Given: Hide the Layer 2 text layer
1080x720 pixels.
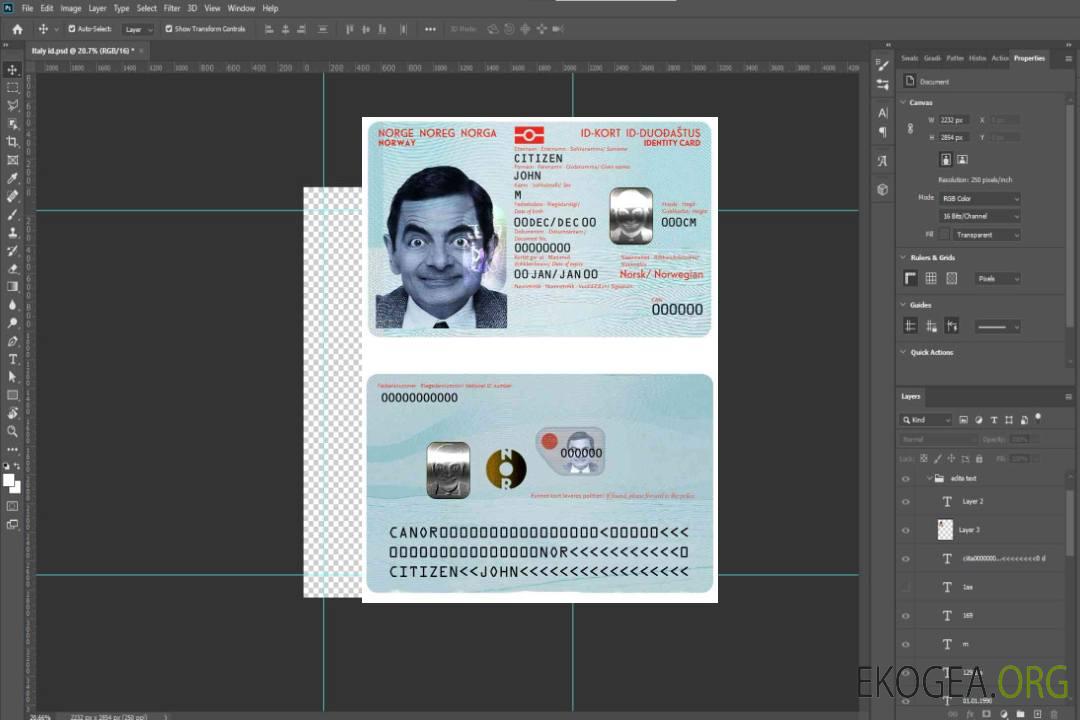Looking at the screenshot, I should click(906, 501).
